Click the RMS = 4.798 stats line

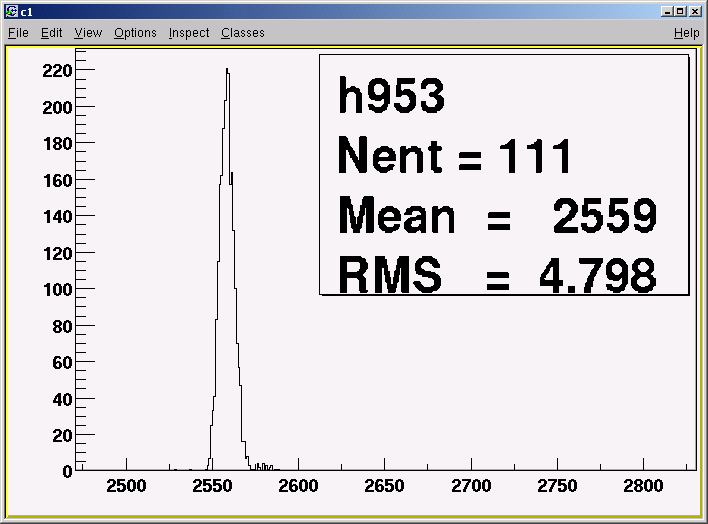pyautogui.click(x=497, y=275)
